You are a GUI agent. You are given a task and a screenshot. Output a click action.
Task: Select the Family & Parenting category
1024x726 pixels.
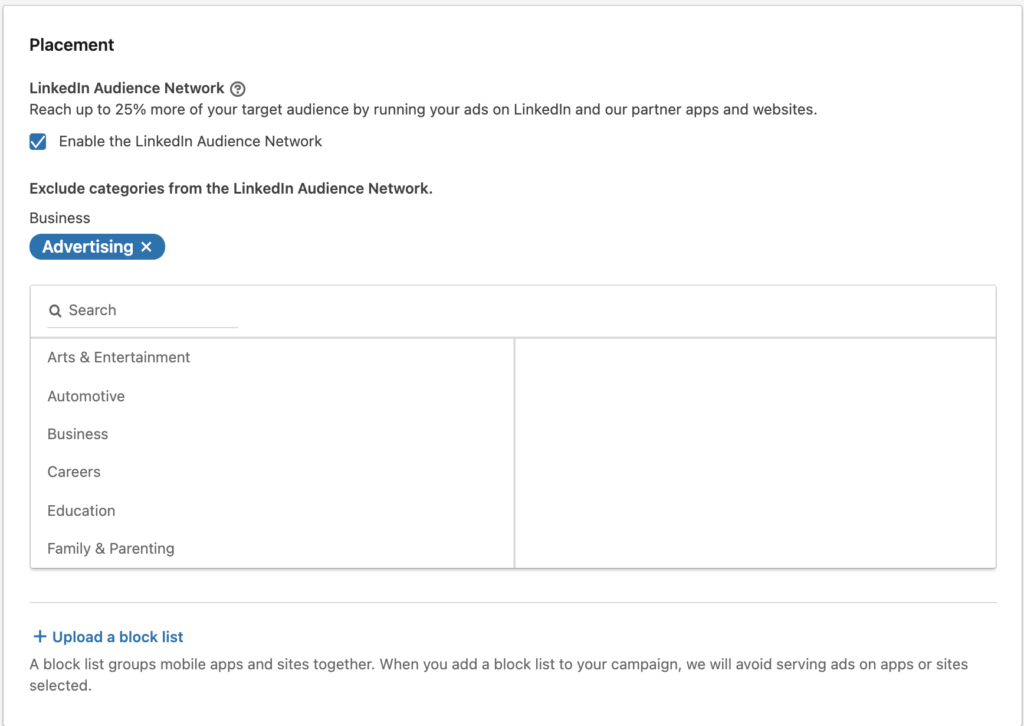coord(272,548)
